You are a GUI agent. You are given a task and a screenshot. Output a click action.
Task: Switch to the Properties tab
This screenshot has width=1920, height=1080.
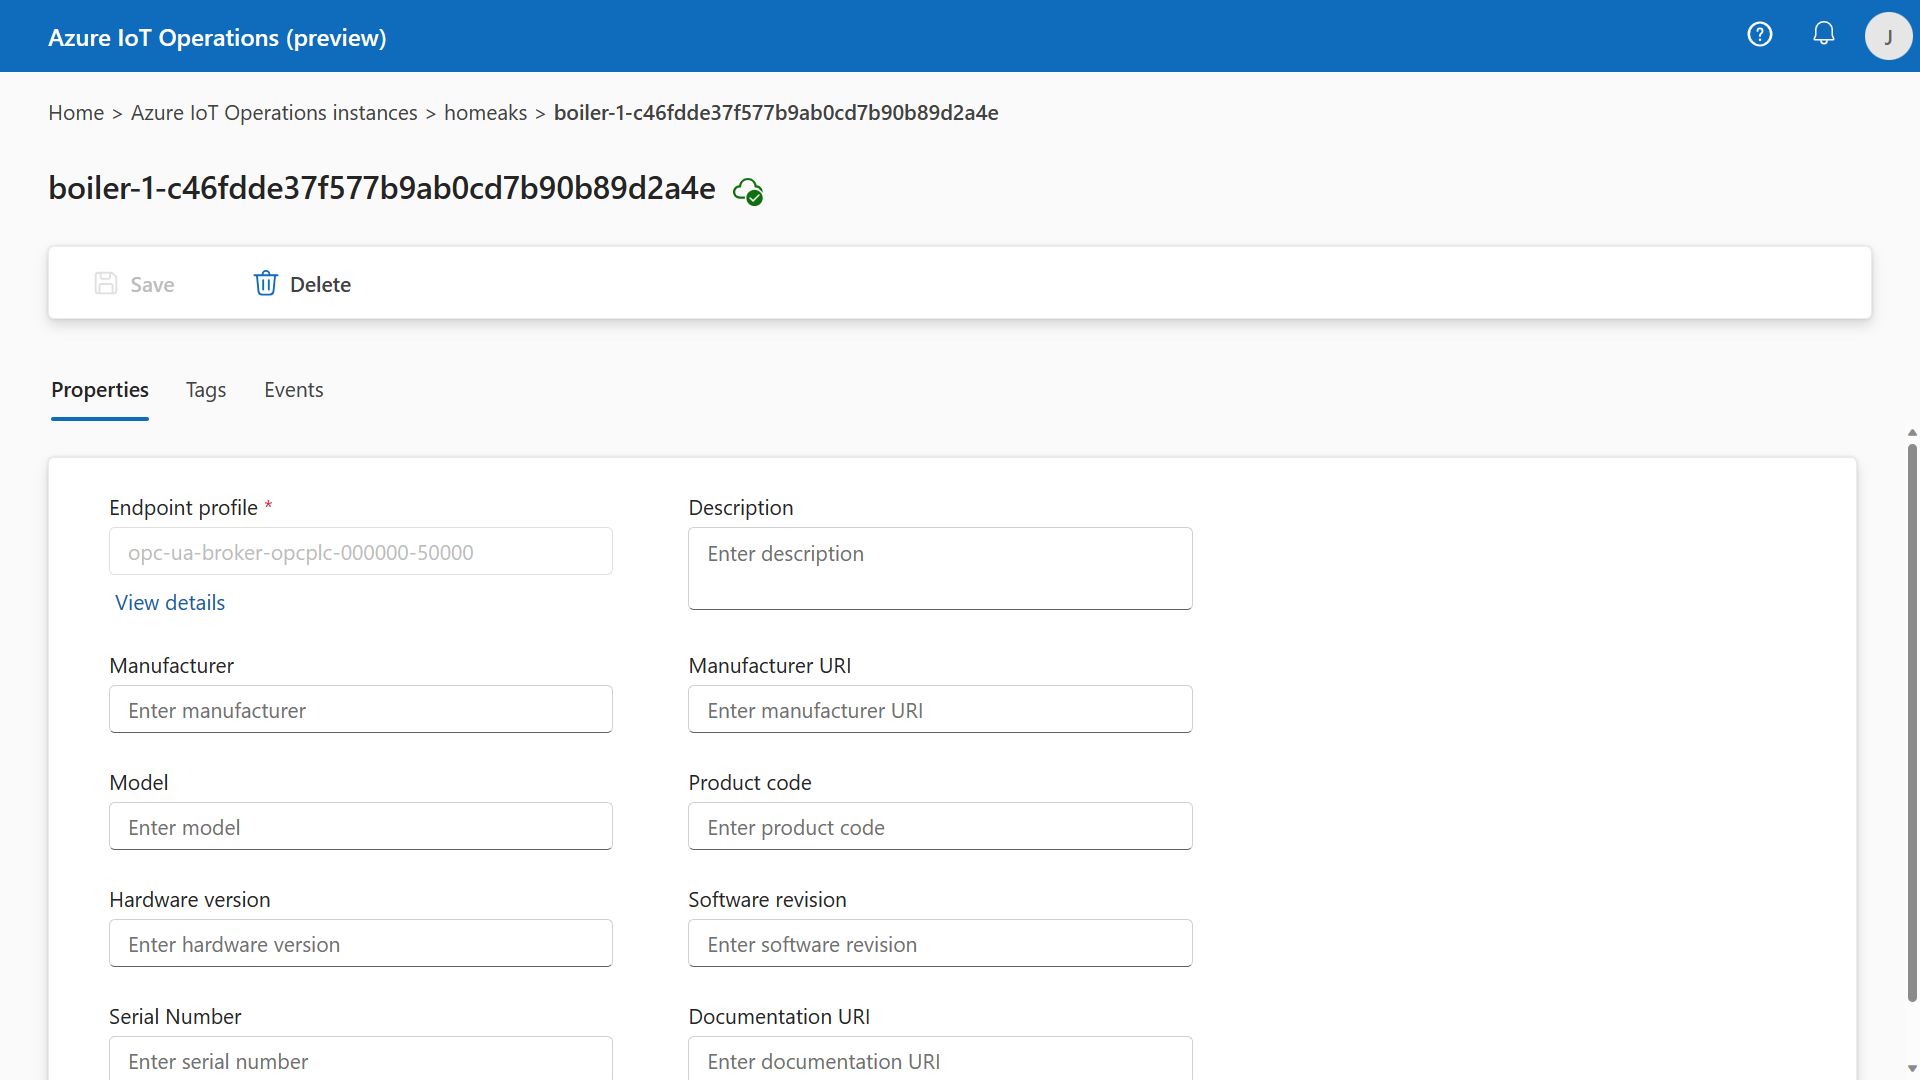[100, 390]
